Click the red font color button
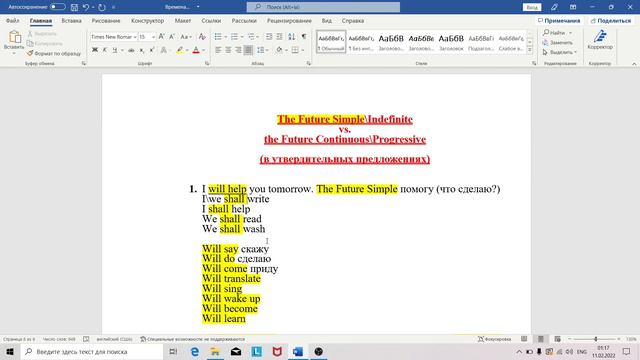The width and height of the screenshot is (640, 360). [196, 50]
